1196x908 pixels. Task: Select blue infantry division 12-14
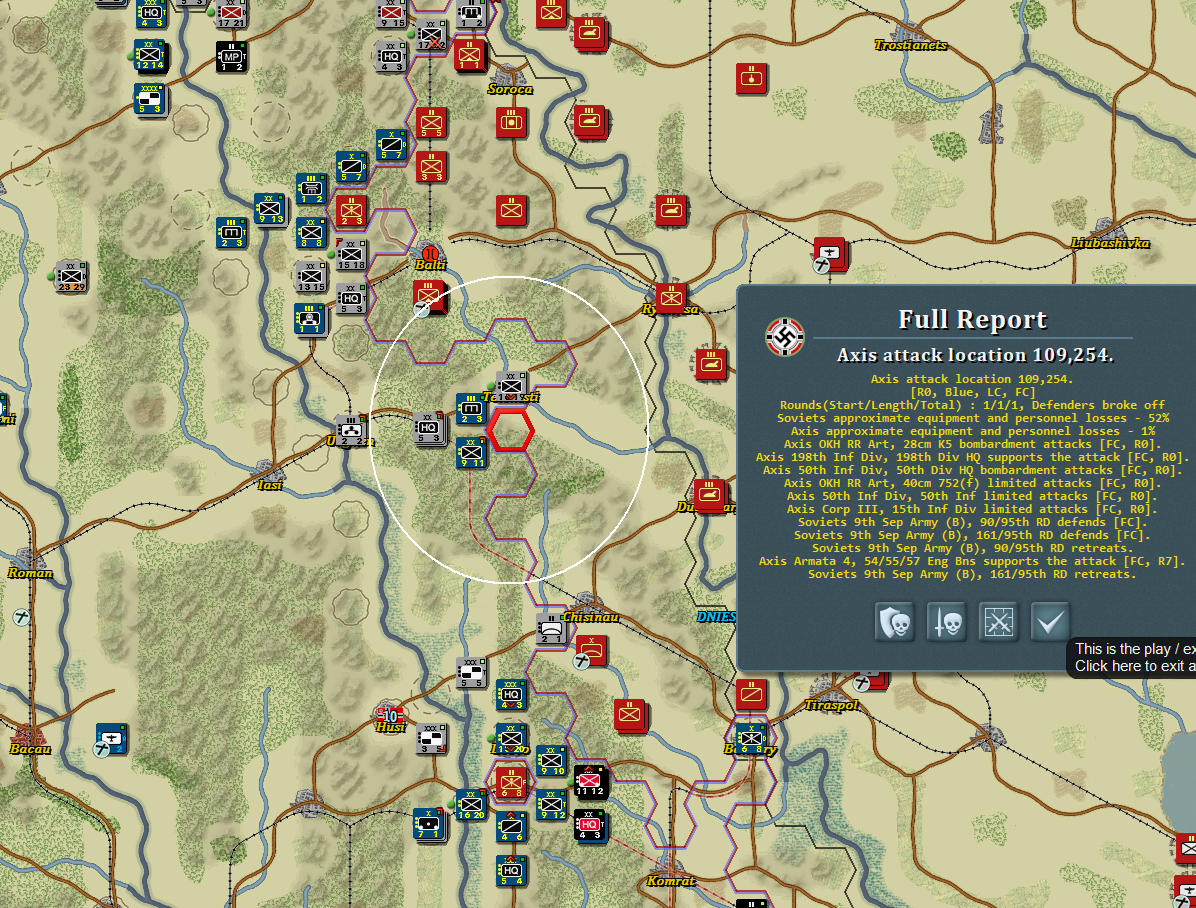(150, 55)
